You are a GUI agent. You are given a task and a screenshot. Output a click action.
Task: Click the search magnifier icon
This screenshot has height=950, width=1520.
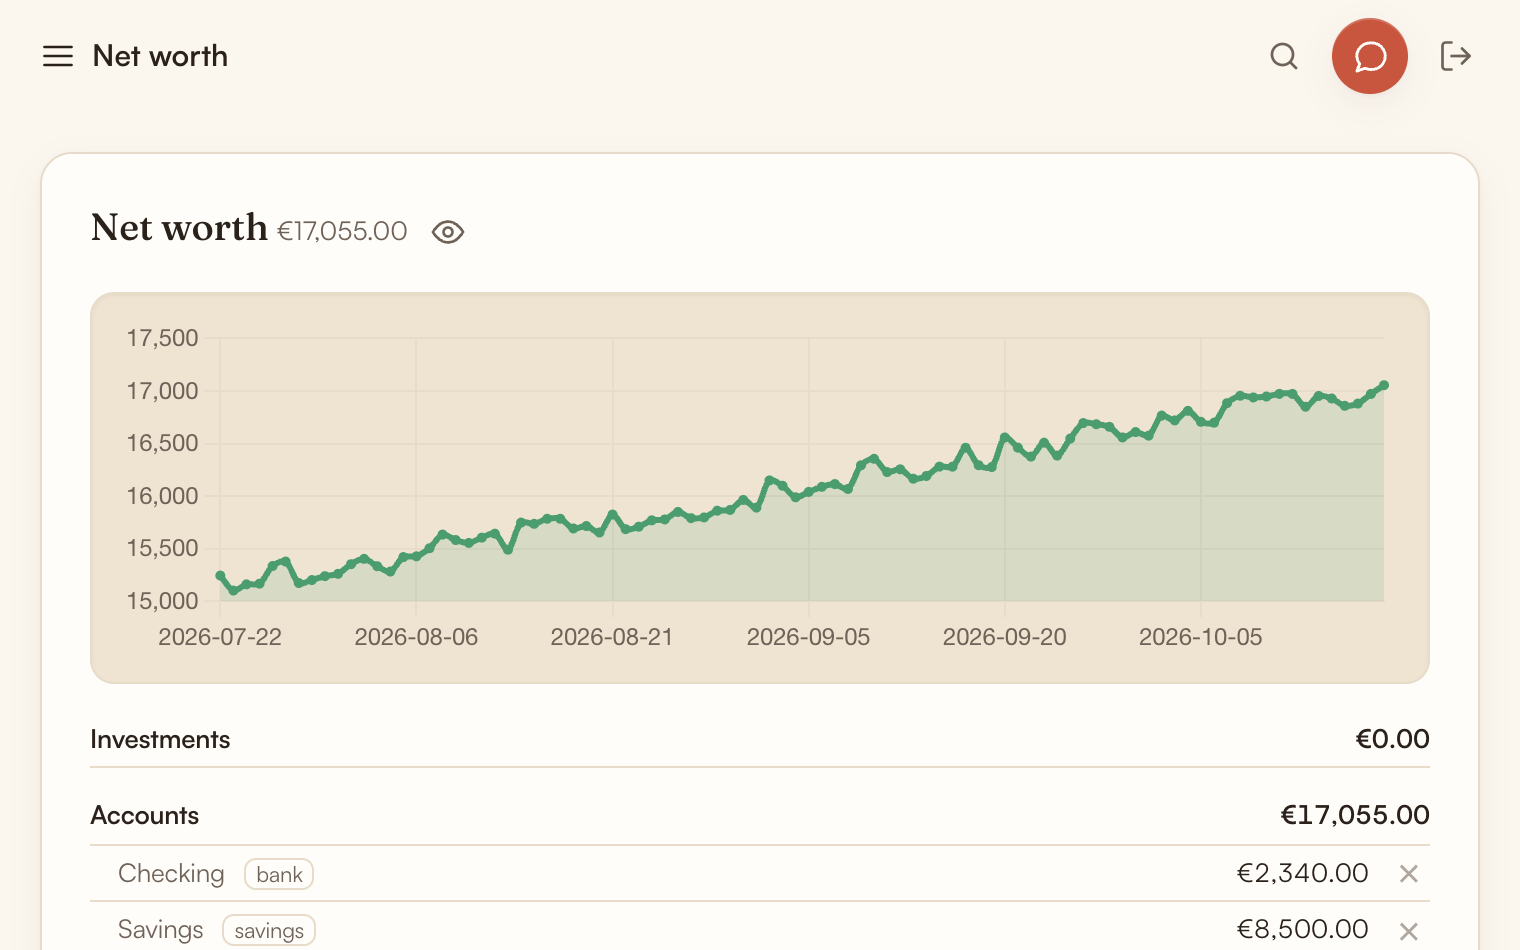tap(1284, 56)
